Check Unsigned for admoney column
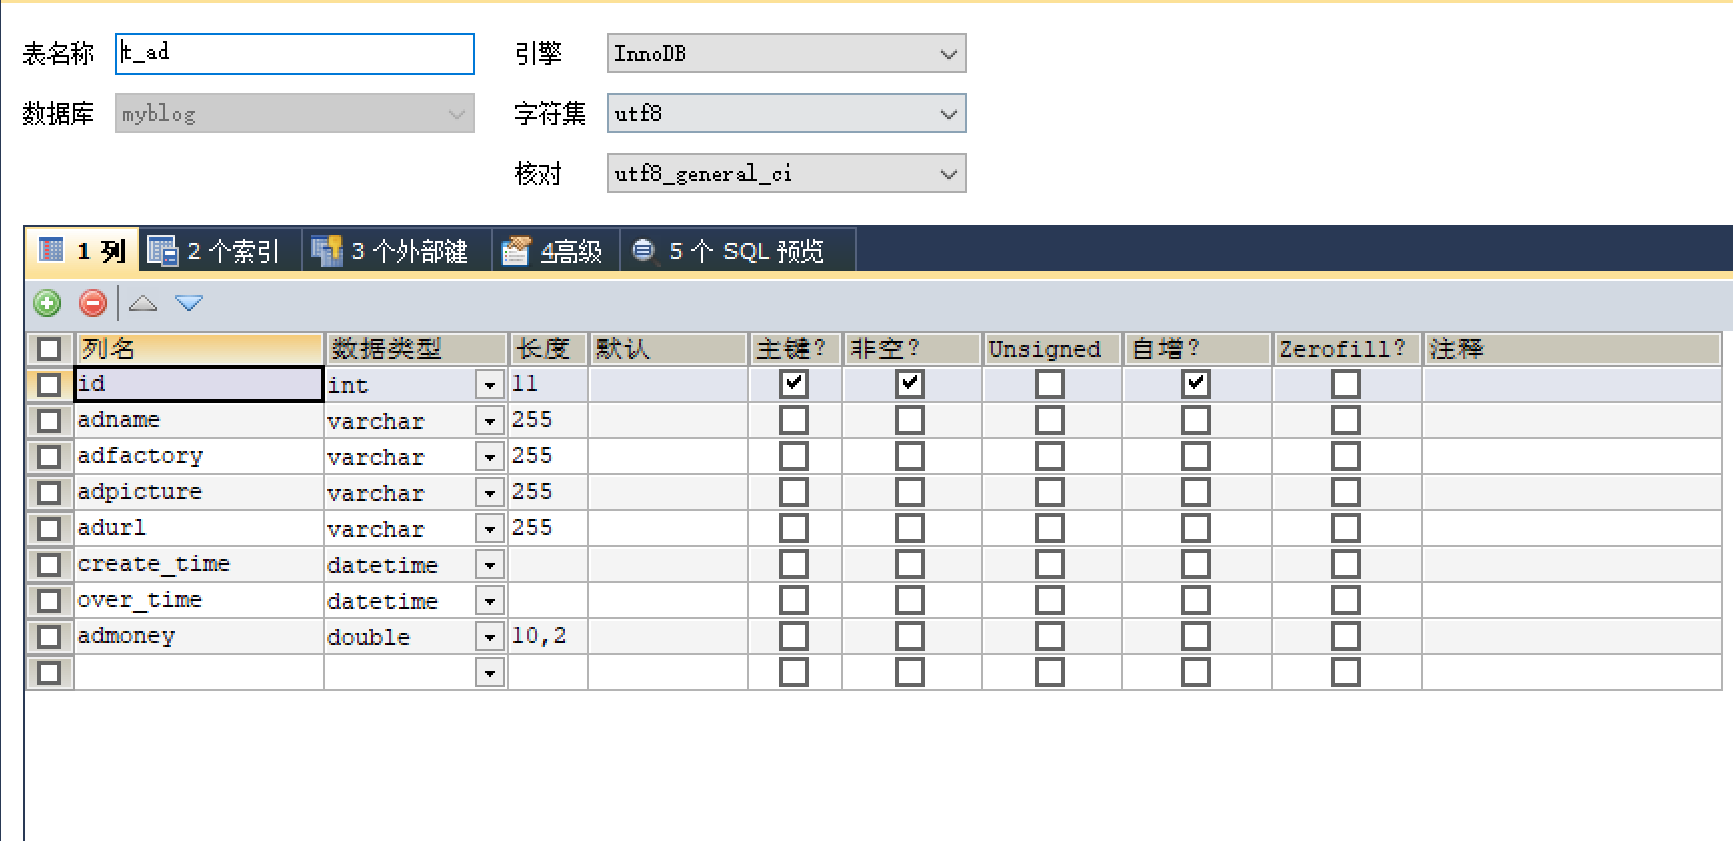 point(1050,636)
